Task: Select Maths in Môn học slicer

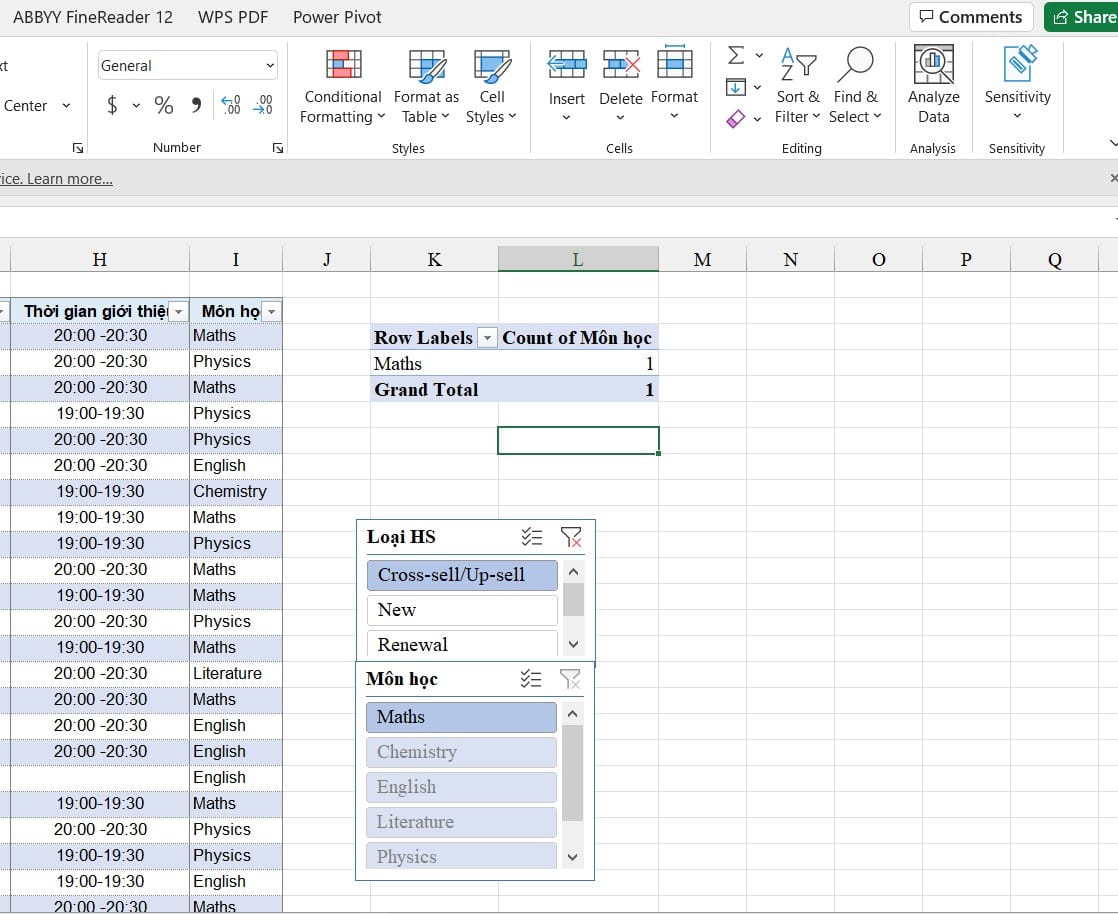Action: [461, 717]
